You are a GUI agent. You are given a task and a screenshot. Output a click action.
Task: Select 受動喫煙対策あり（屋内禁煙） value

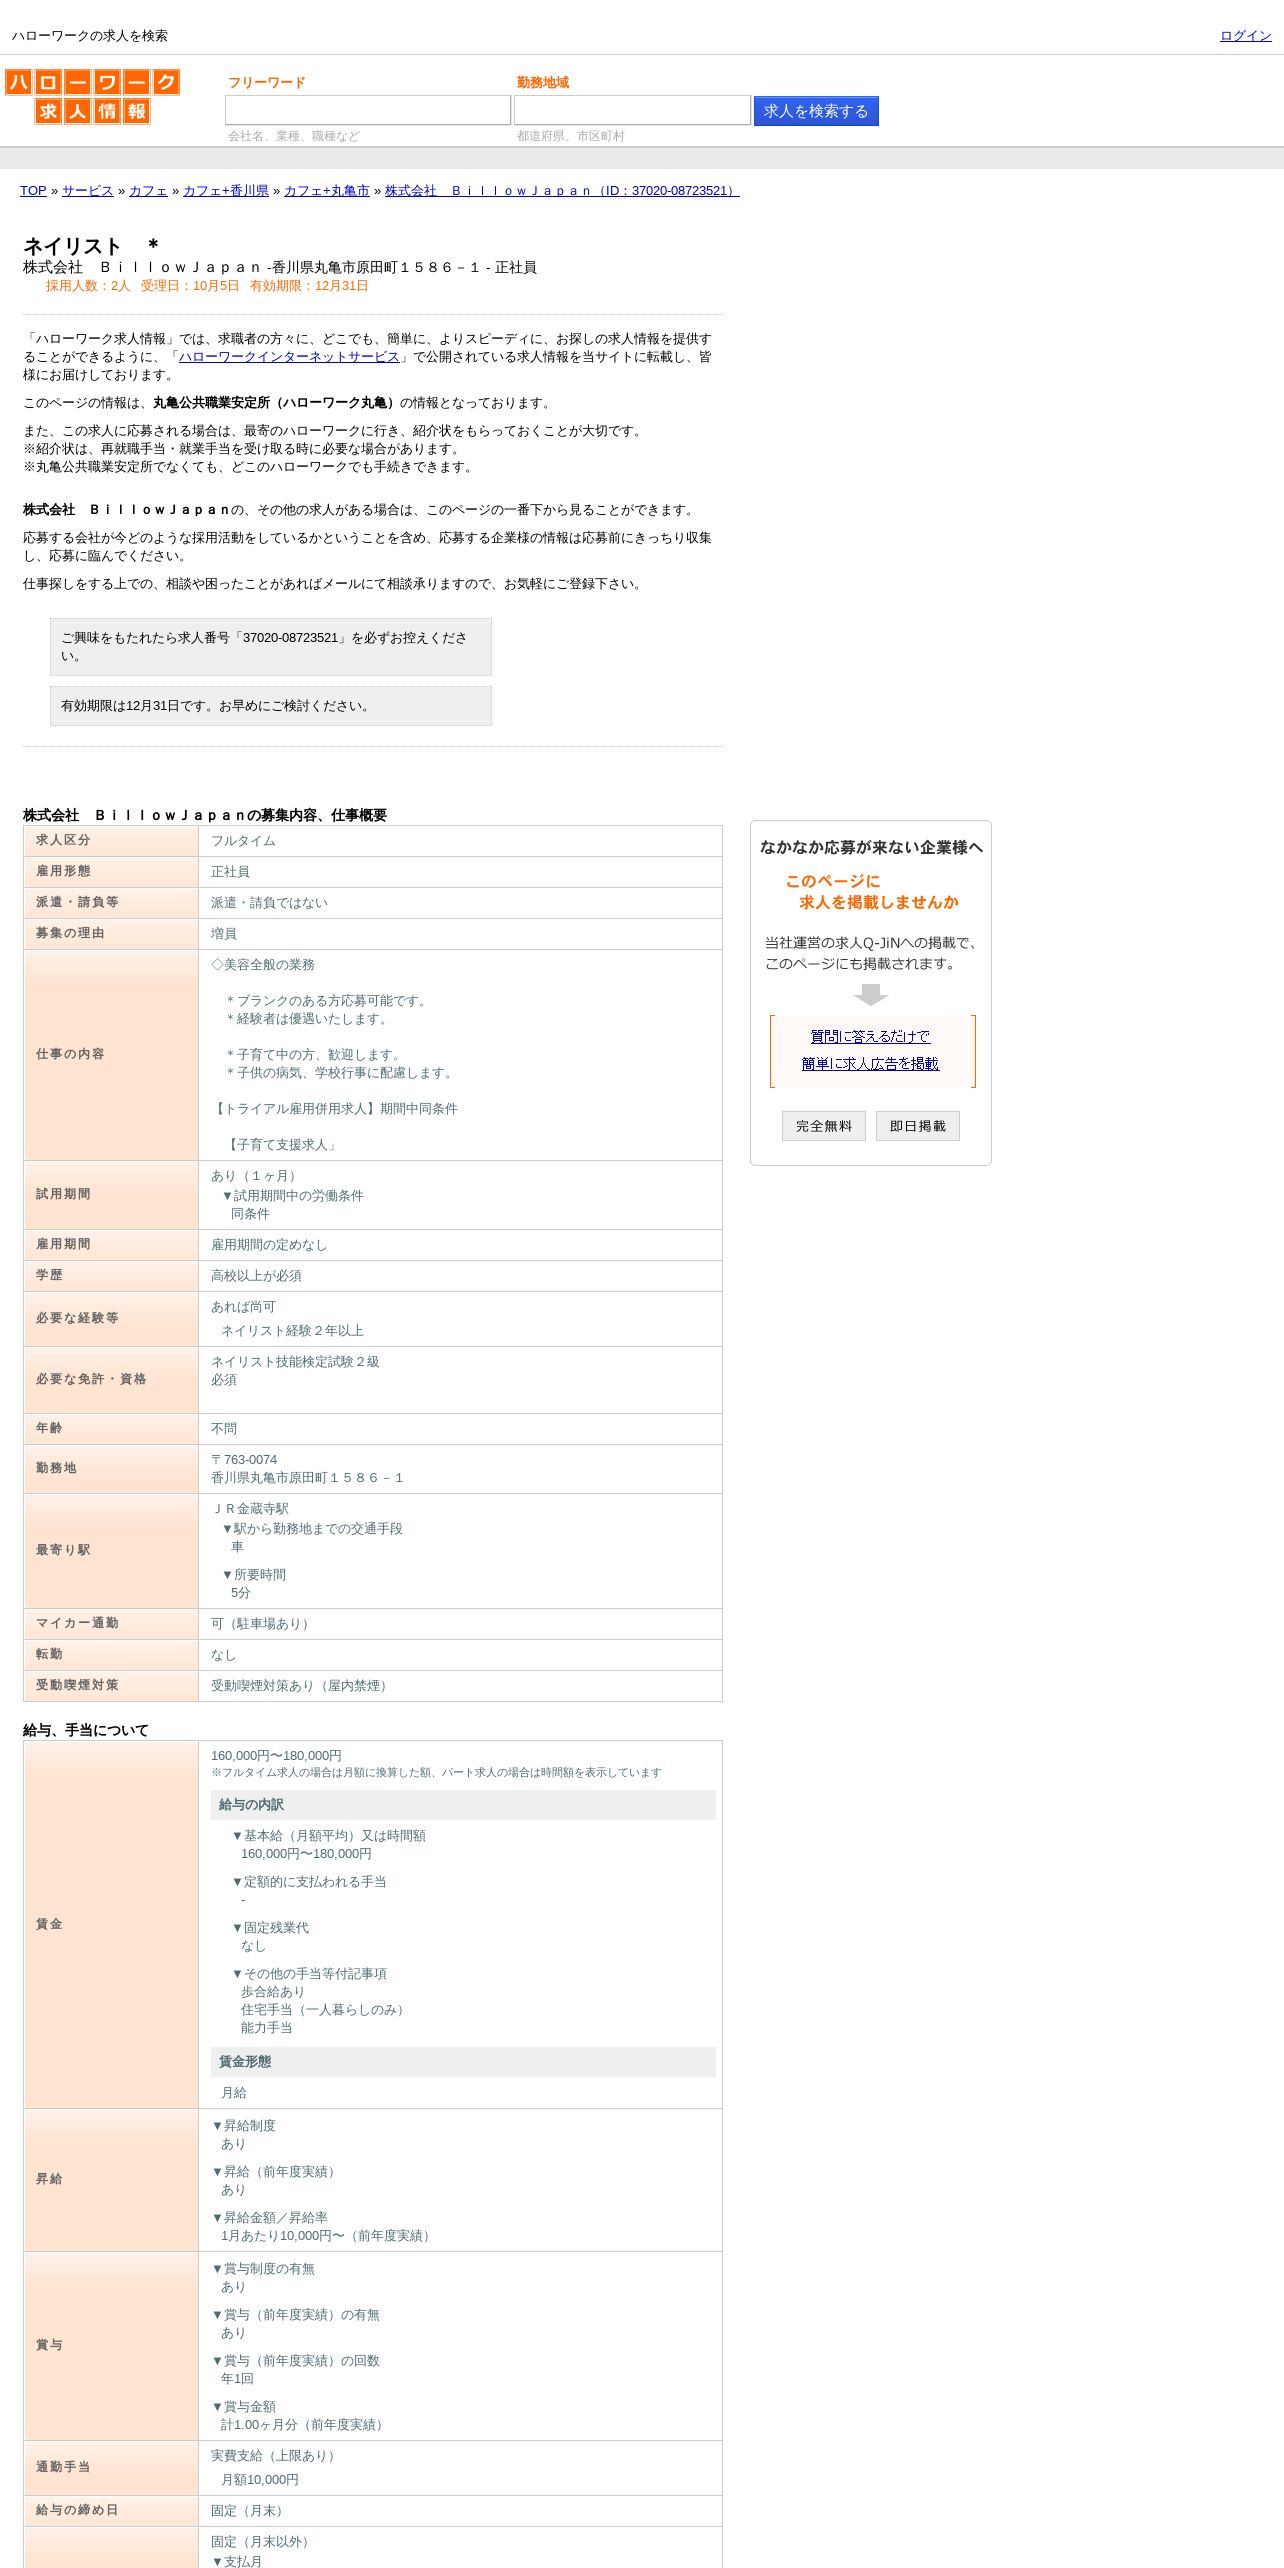pos(302,1686)
